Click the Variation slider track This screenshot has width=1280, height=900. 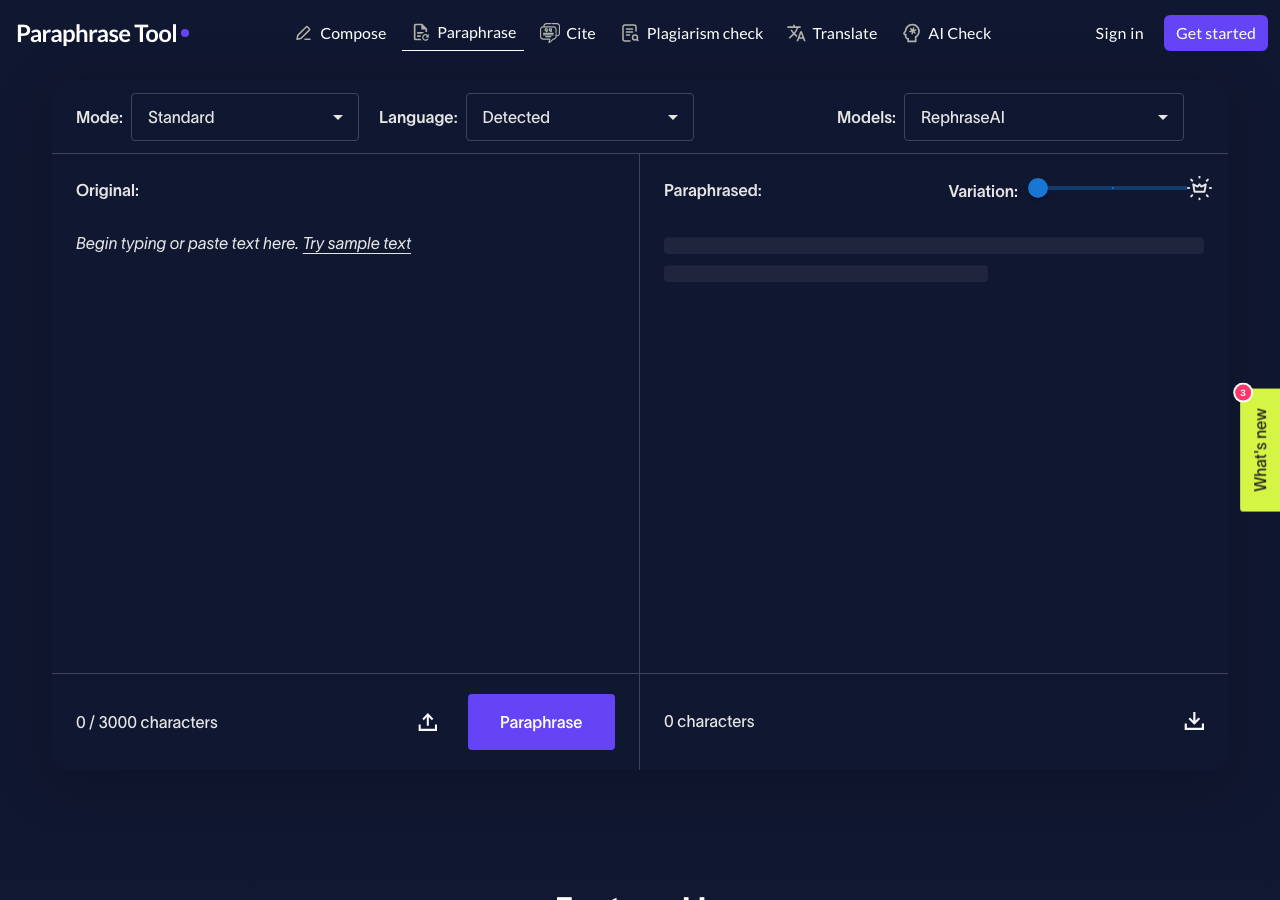tap(1115, 188)
